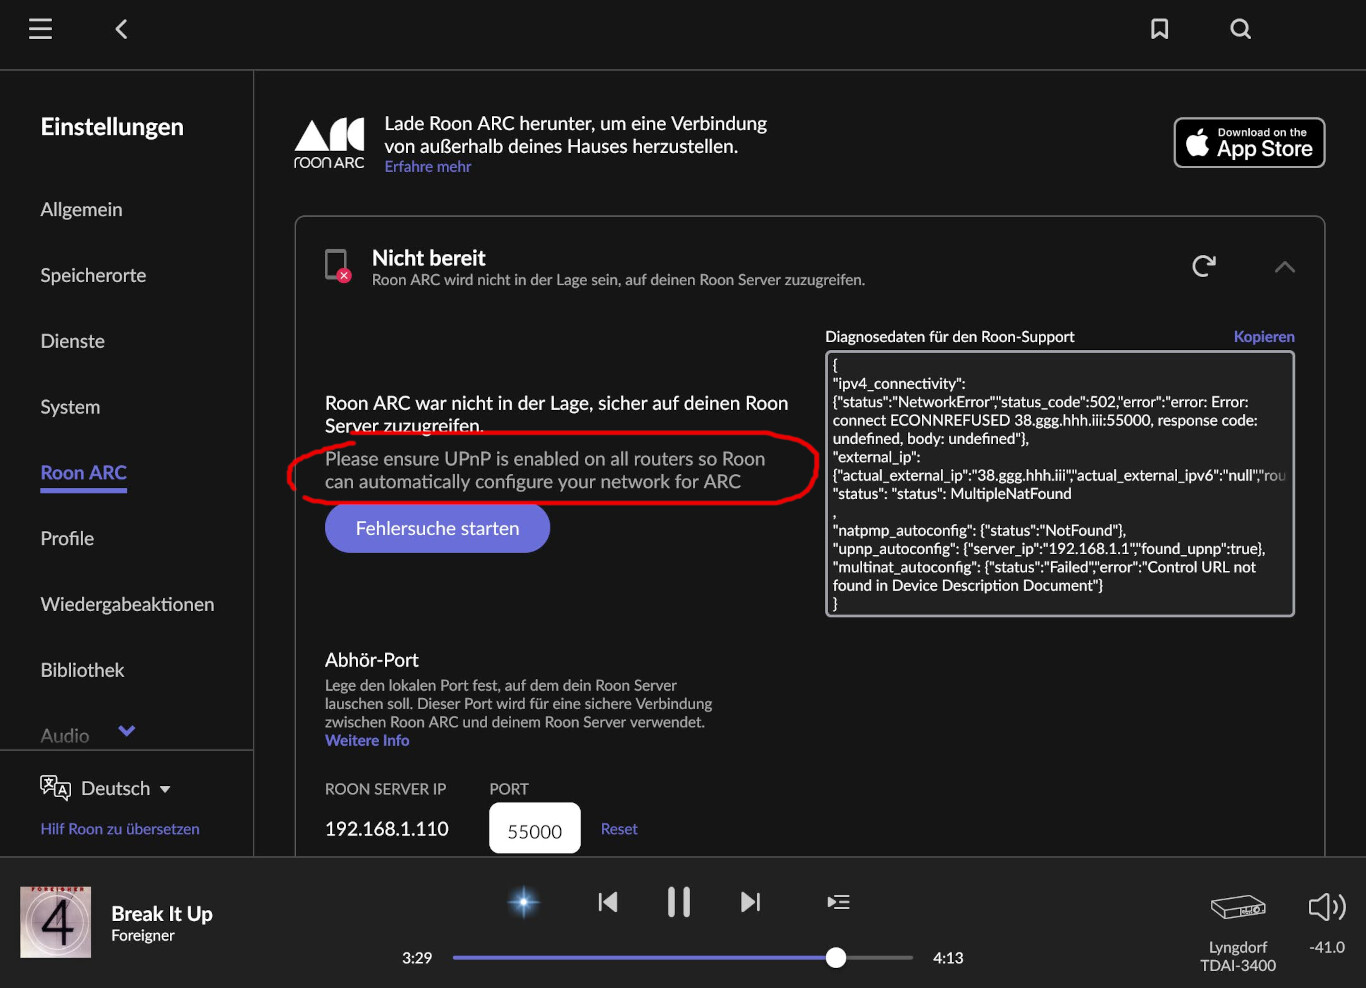Pause the current track
Image resolution: width=1366 pixels, height=988 pixels.
pyautogui.click(x=679, y=902)
